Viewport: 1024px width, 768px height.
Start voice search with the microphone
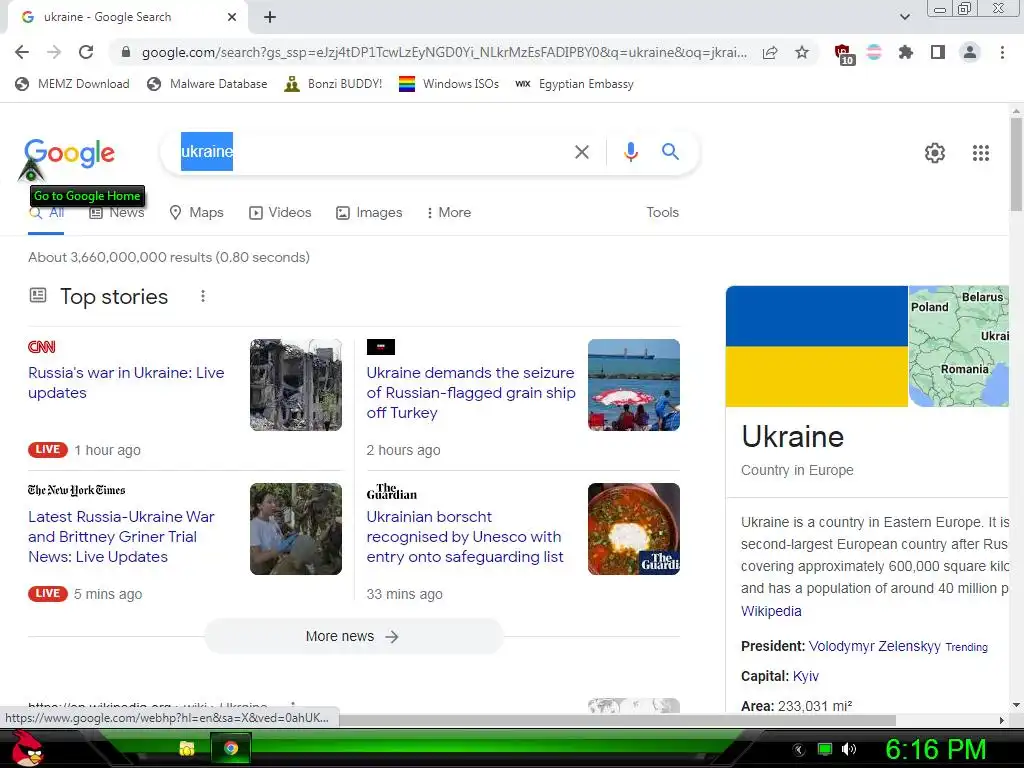coord(630,152)
